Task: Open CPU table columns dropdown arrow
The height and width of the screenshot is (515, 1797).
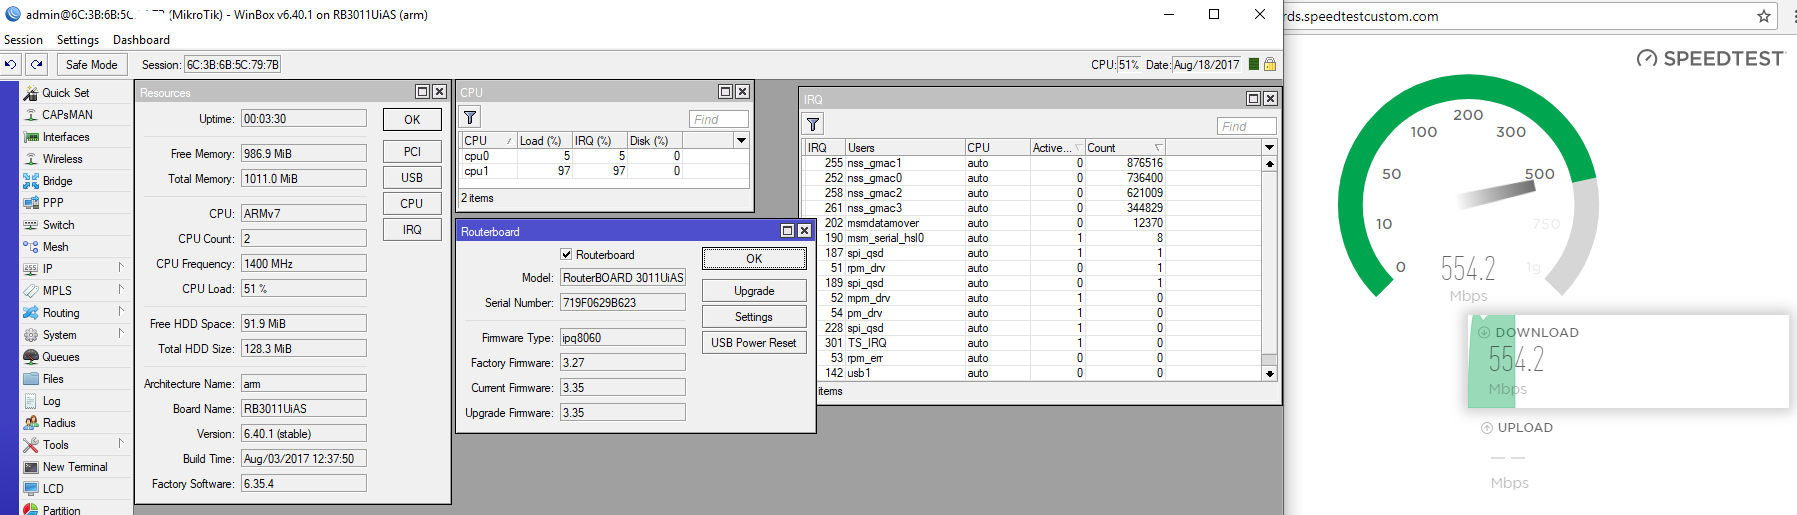Action: click(x=742, y=141)
